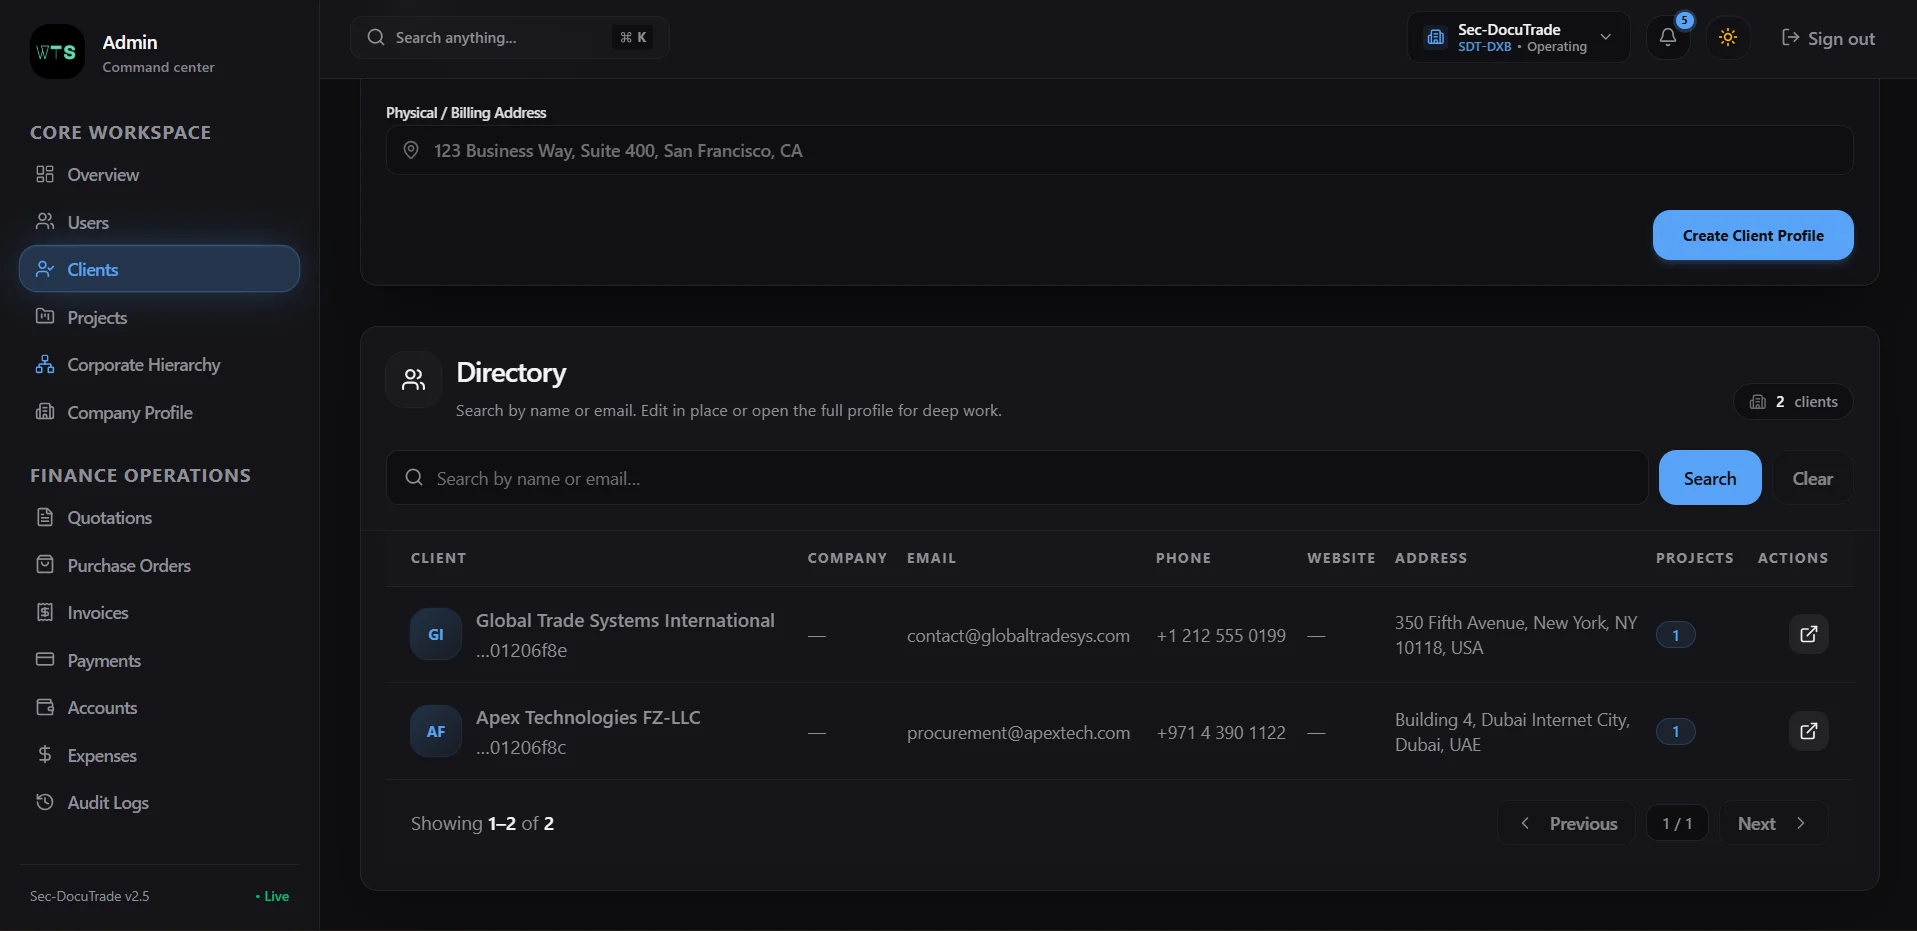Viewport: 1917px width, 931px height.
Task: Toggle the light/dark theme sun icon
Action: point(1728,38)
